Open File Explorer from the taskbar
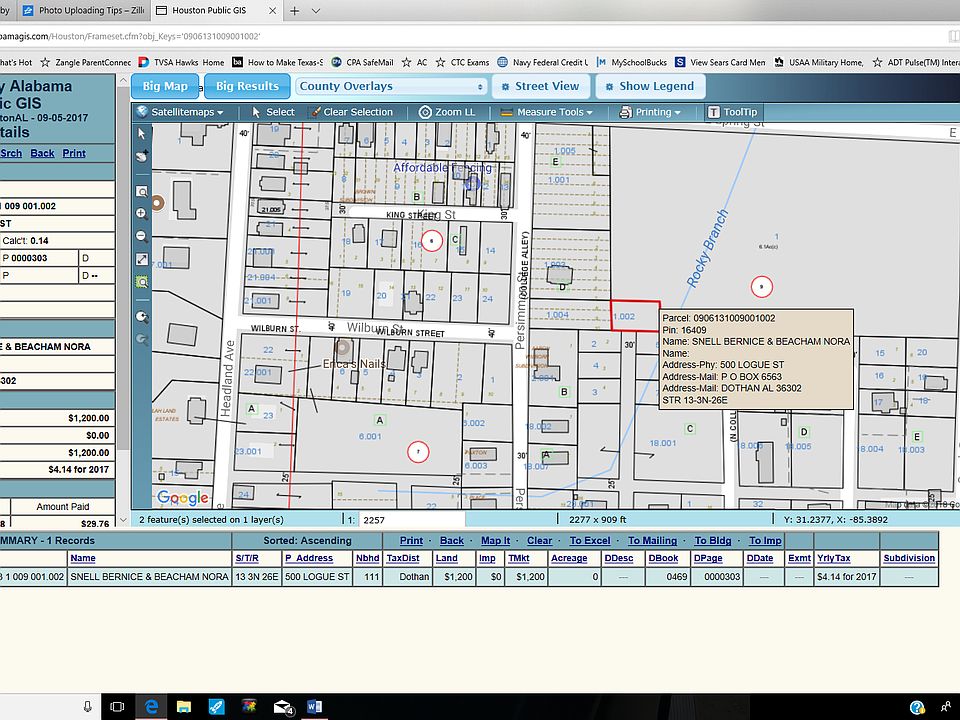This screenshot has width=960, height=720. coord(184,707)
